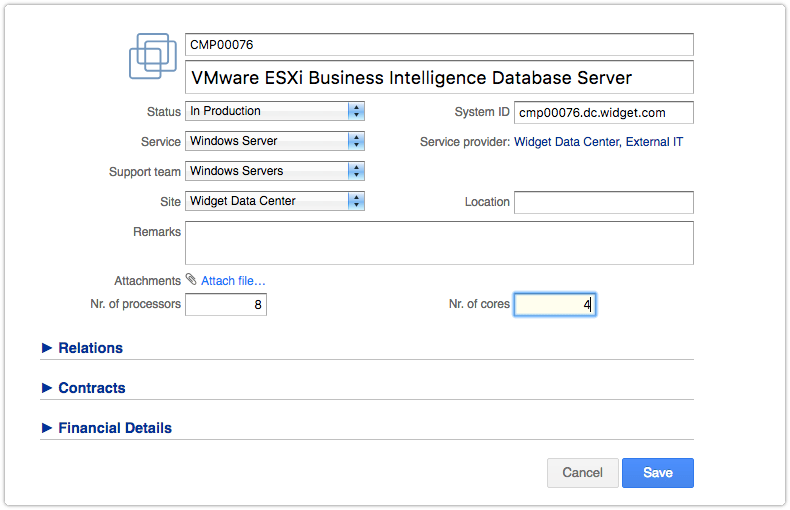790x510 pixels.
Task: Click the empty Location field
Action: click(x=604, y=203)
